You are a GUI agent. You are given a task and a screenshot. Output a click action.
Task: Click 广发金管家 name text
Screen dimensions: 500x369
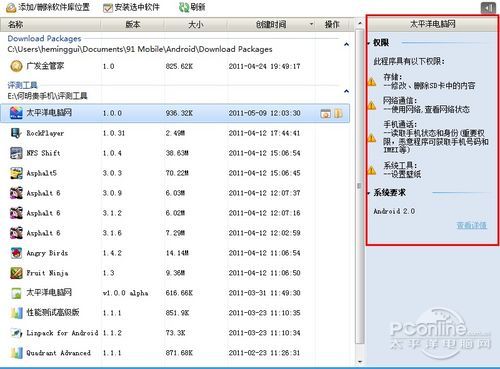(45, 66)
